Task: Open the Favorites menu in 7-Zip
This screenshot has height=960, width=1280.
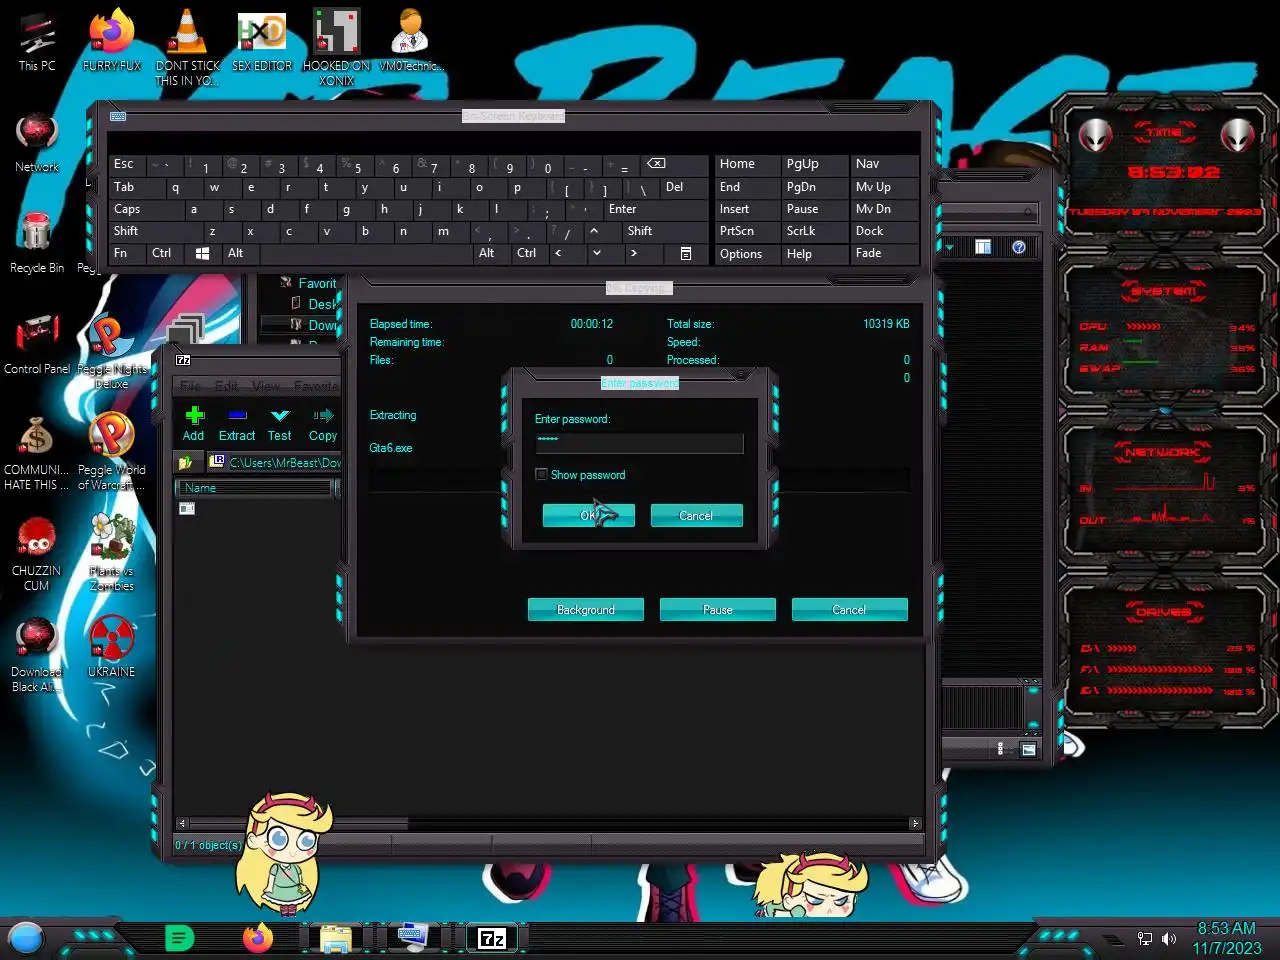Action: 316,386
